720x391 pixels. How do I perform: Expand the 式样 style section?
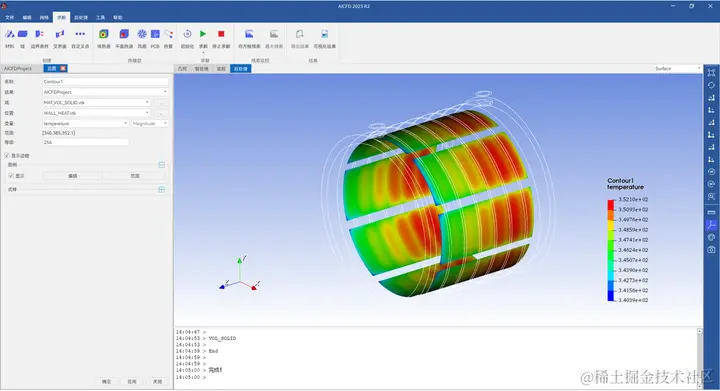point(162,190)
